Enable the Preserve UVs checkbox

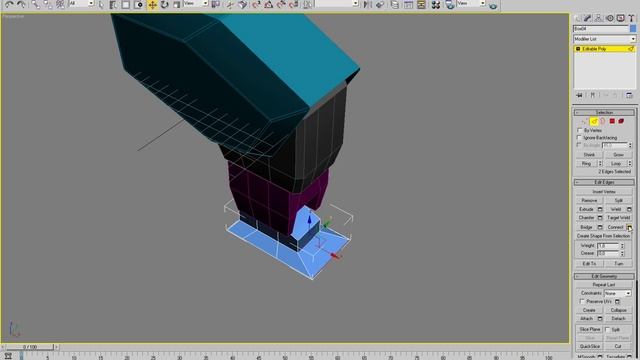[582, 301]
